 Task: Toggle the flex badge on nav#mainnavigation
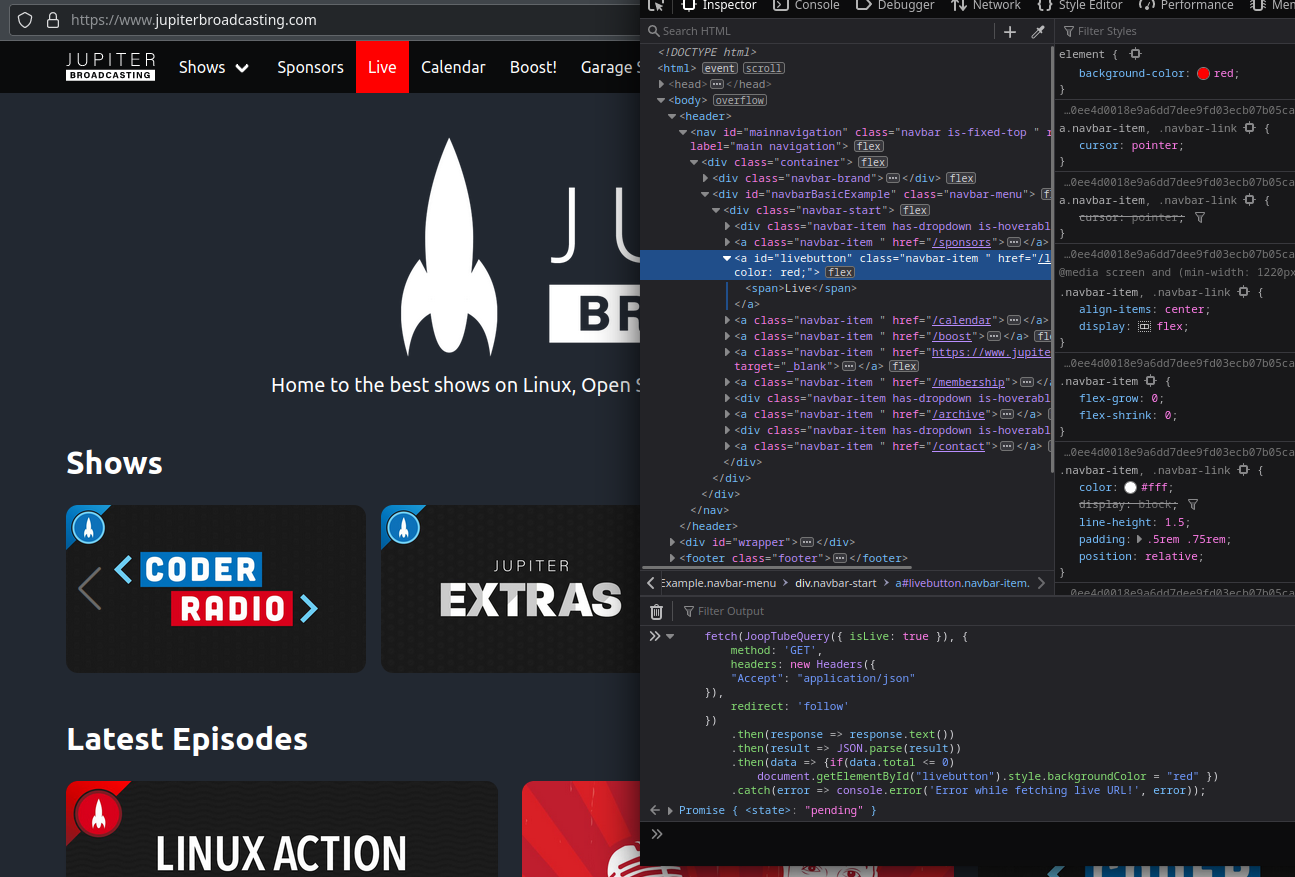pos(868,146)
